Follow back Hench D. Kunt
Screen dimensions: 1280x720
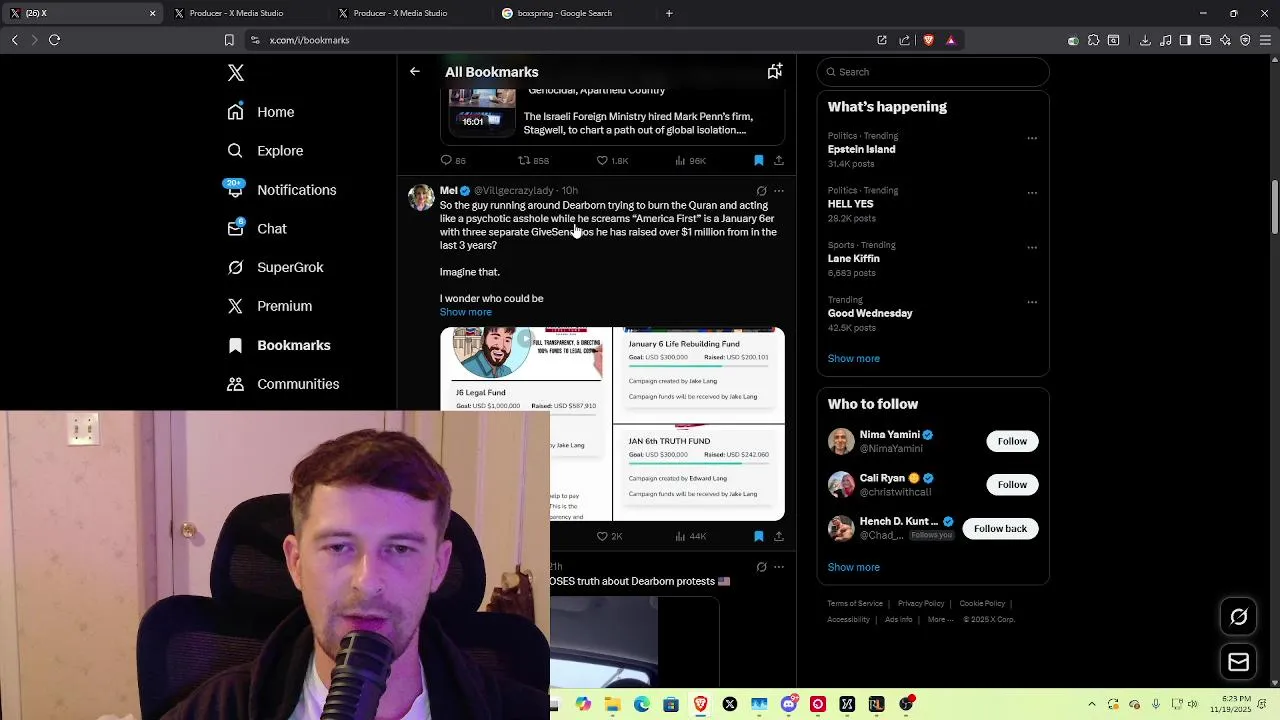(1000, 529)
